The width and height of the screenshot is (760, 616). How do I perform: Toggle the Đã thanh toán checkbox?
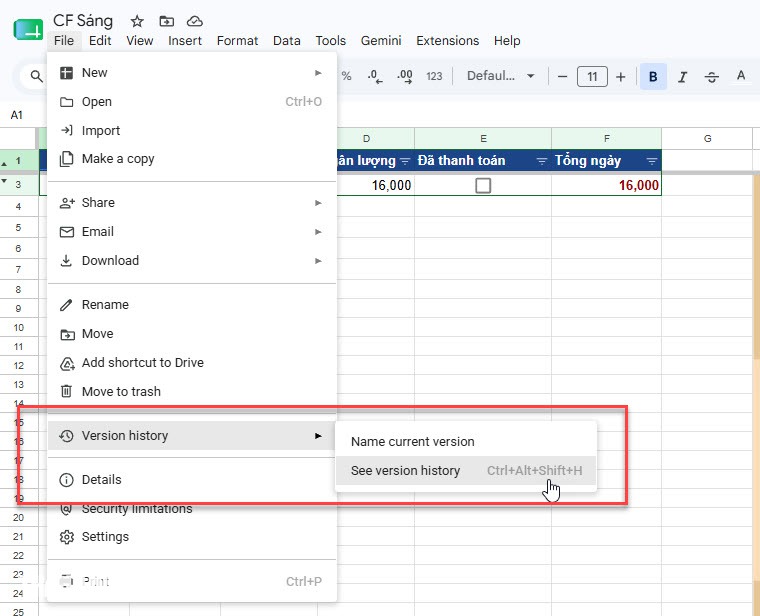click(x=483, y=186)
